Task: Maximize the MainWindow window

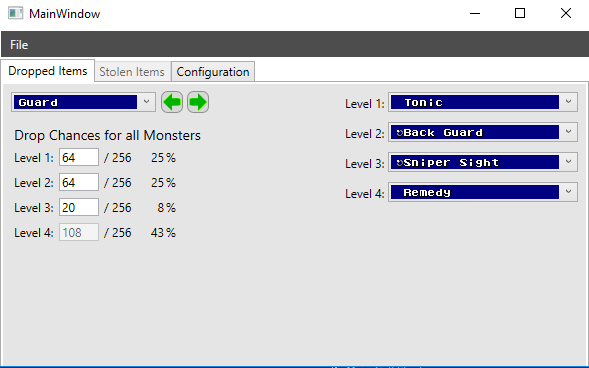Action: (520, 14)
